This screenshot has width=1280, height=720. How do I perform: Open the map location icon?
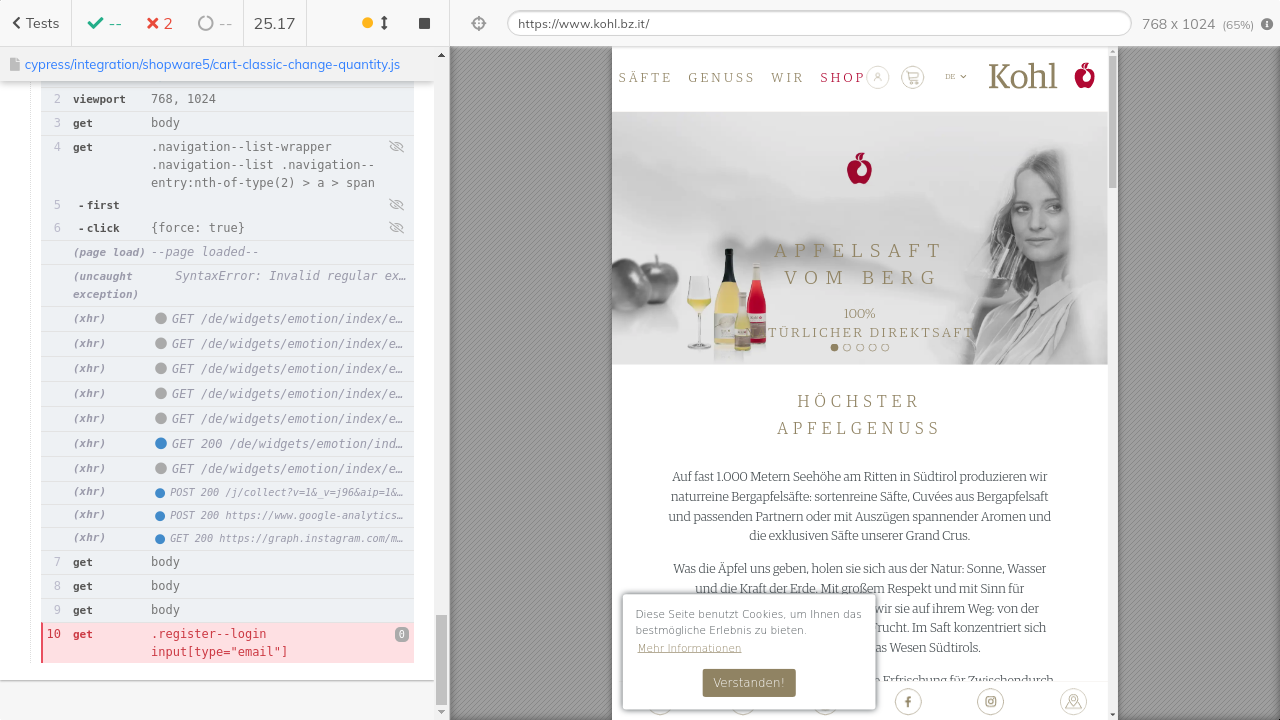(1073, 701)
